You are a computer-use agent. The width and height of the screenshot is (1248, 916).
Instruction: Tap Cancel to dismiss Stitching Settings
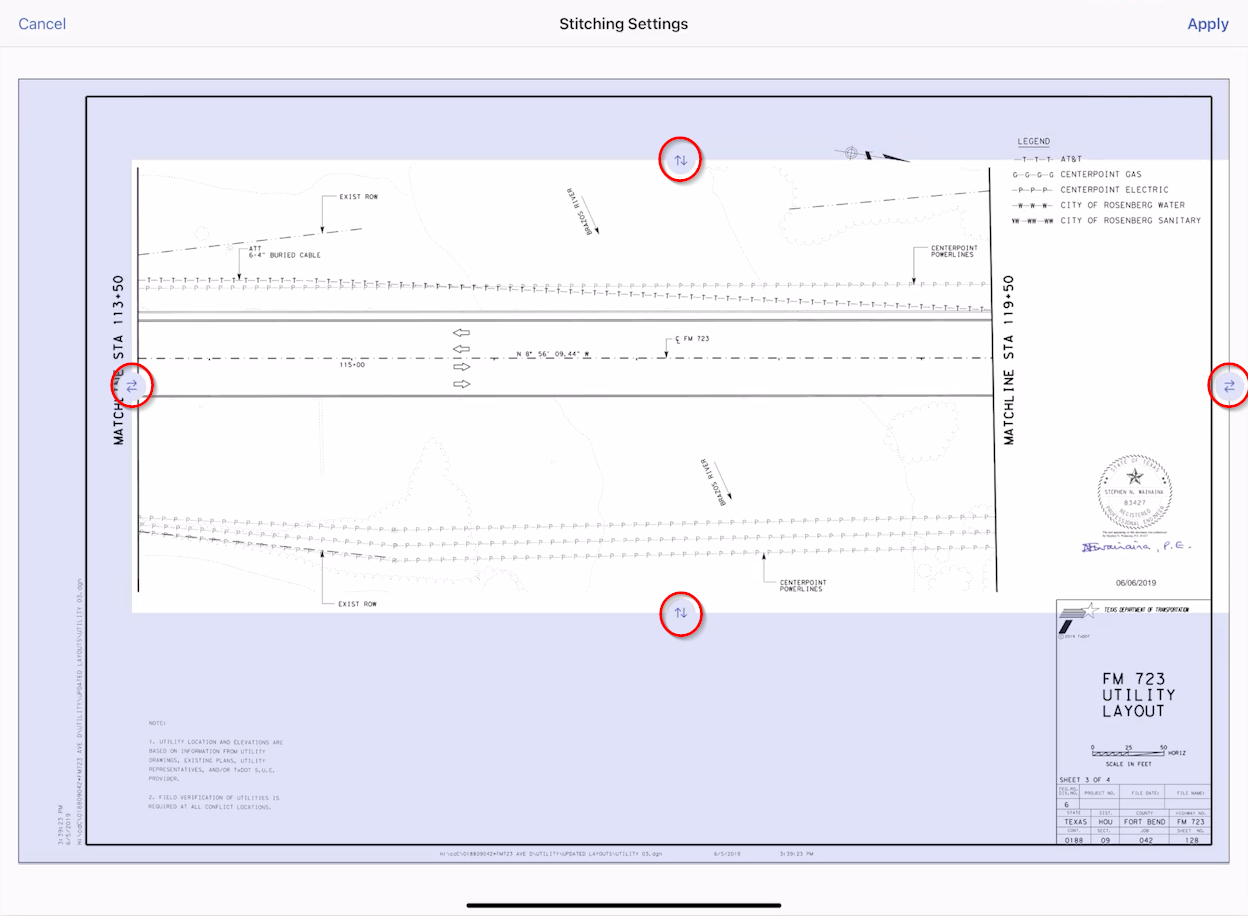tap(42, 23)
